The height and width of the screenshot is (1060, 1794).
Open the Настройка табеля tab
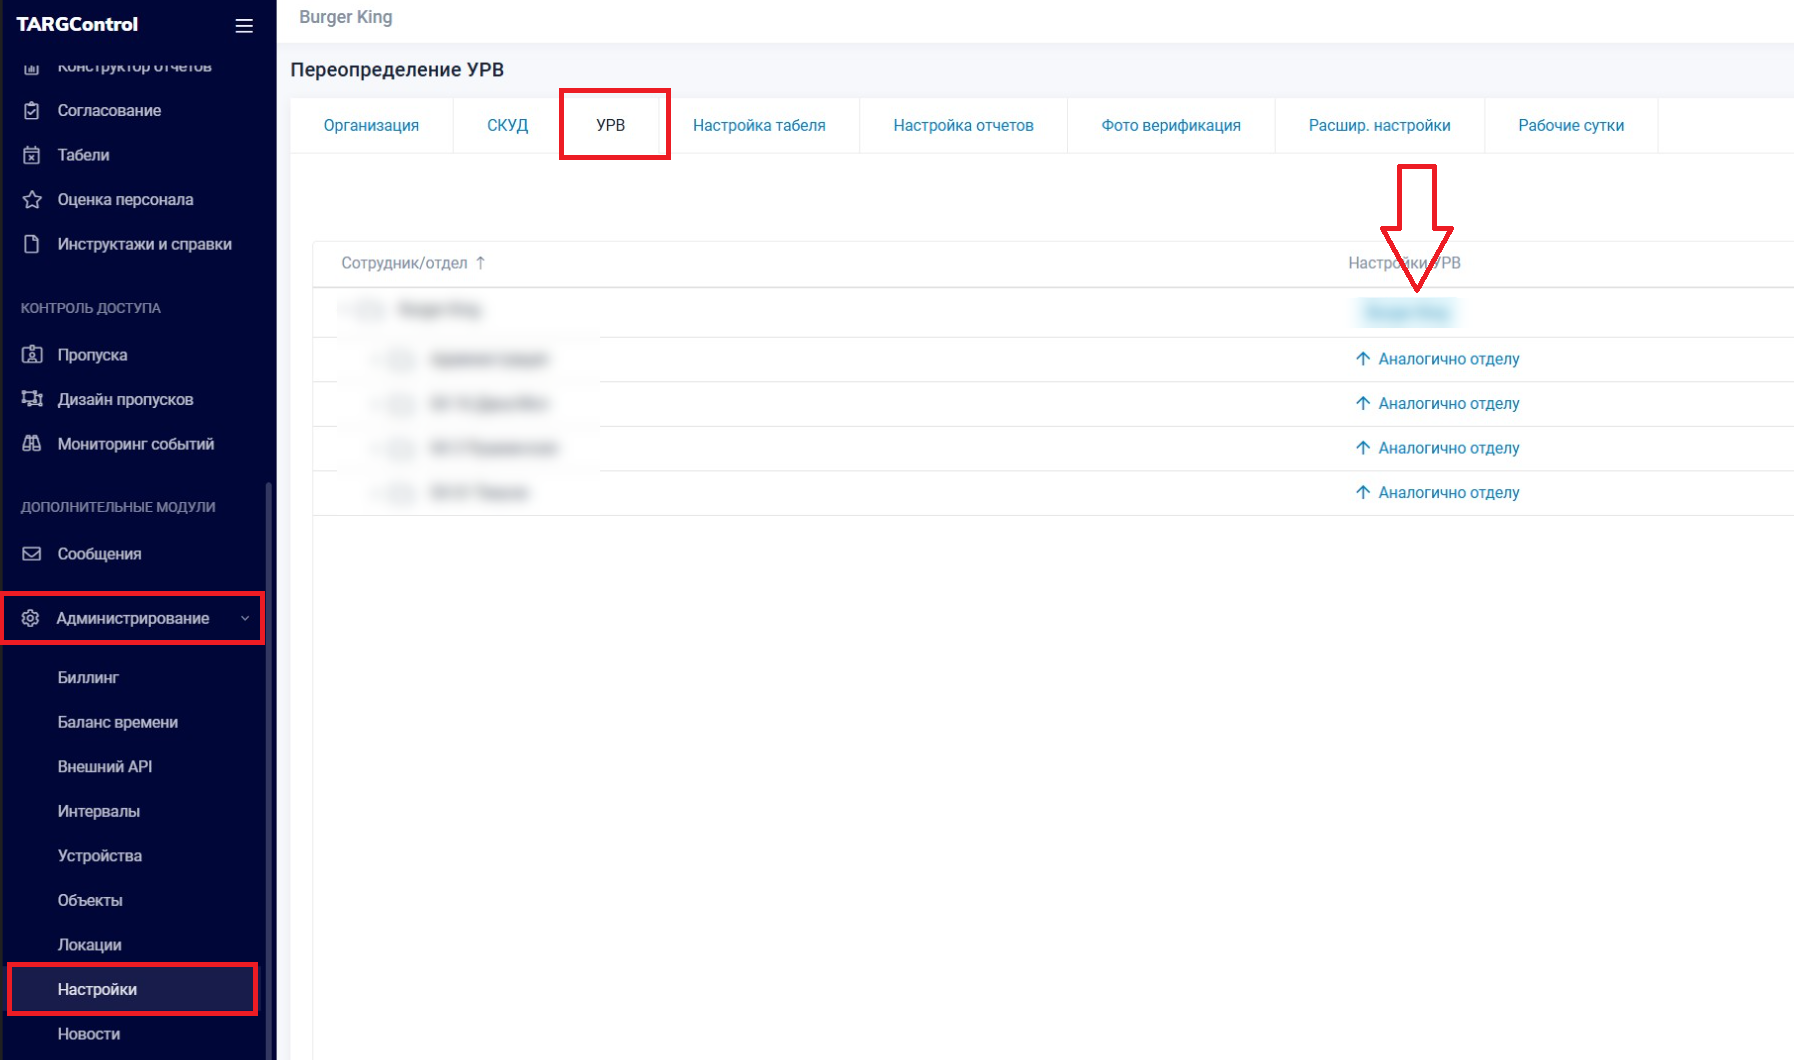click(759, 126)
